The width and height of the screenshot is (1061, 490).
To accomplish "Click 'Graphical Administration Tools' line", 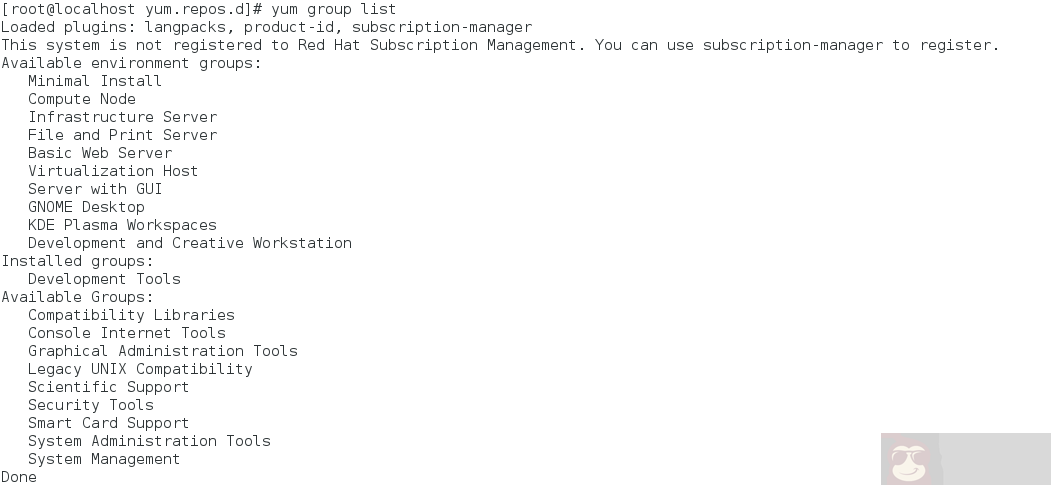I will 162,351.
